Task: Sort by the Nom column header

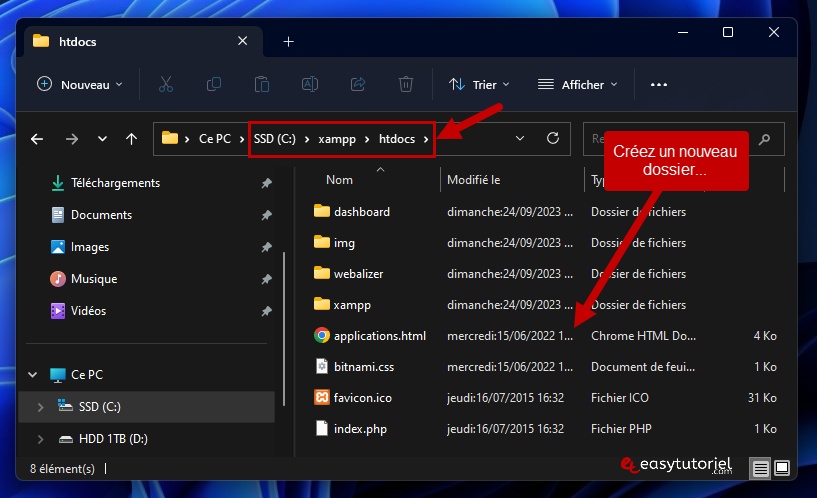Action: pyautogui.click(x=339, y=180)
